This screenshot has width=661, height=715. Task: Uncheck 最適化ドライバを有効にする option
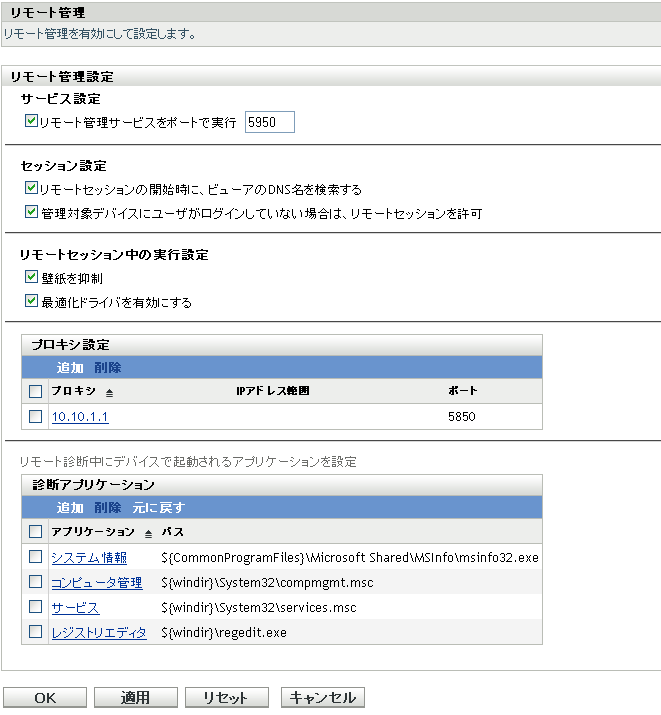[x=31, y=301]
